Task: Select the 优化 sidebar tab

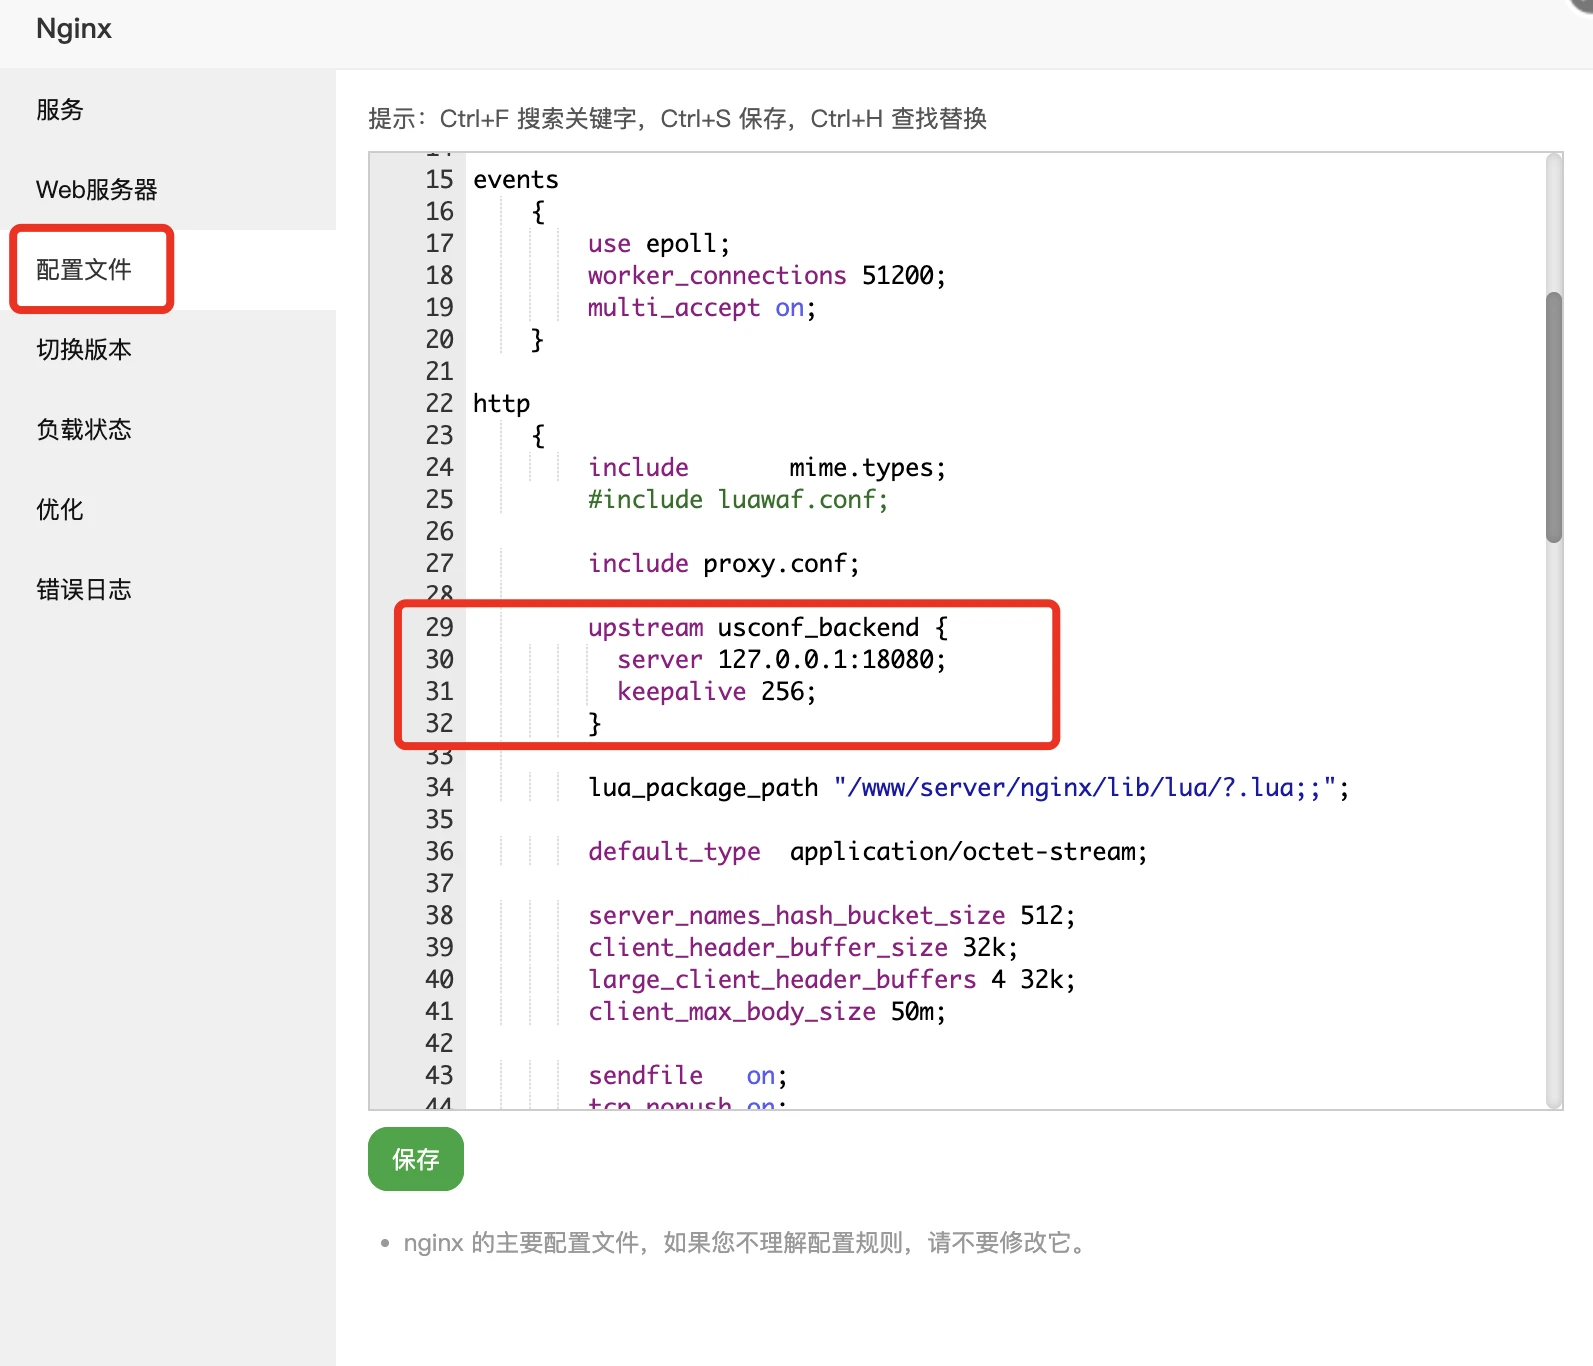Action: (x=168, y=510)
